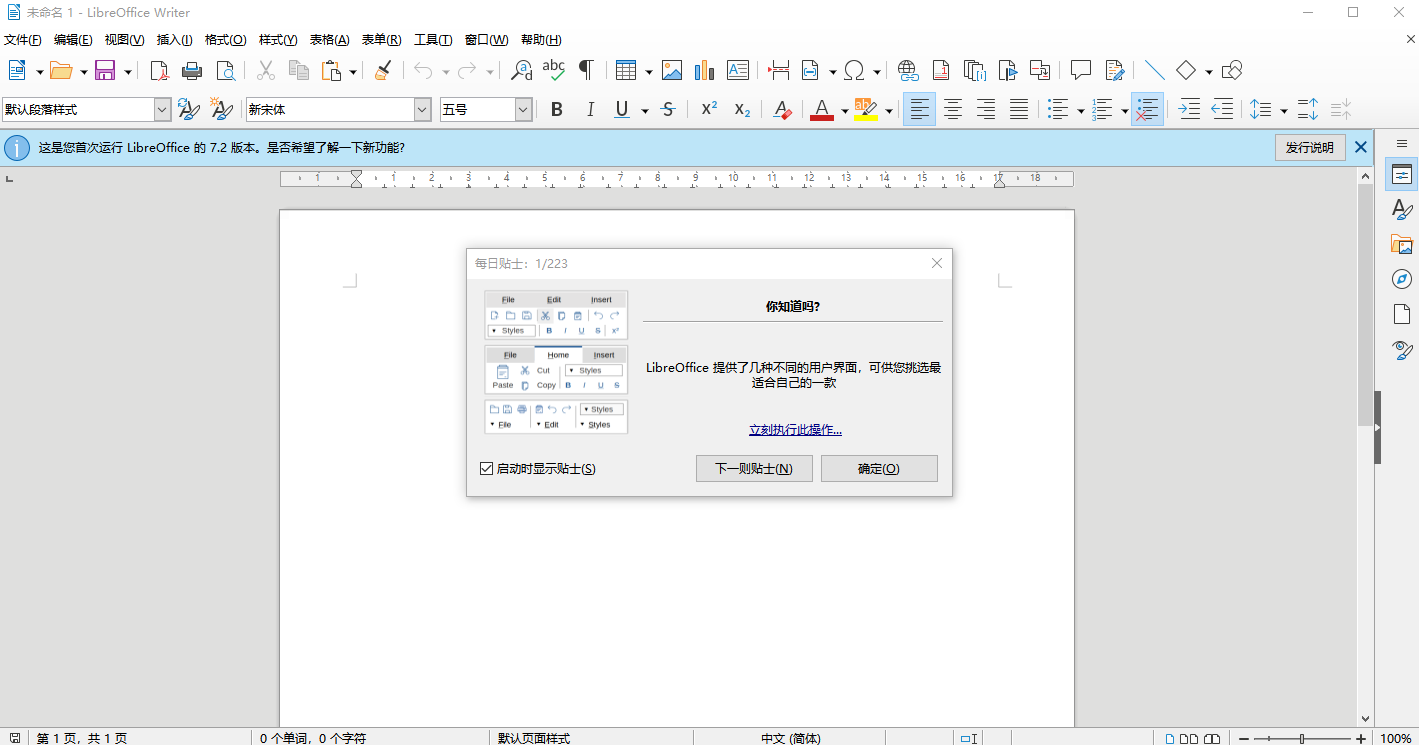Click 默认页面样式 in status bar
This screenshot has width=1419, height=745.
(534, 738)
